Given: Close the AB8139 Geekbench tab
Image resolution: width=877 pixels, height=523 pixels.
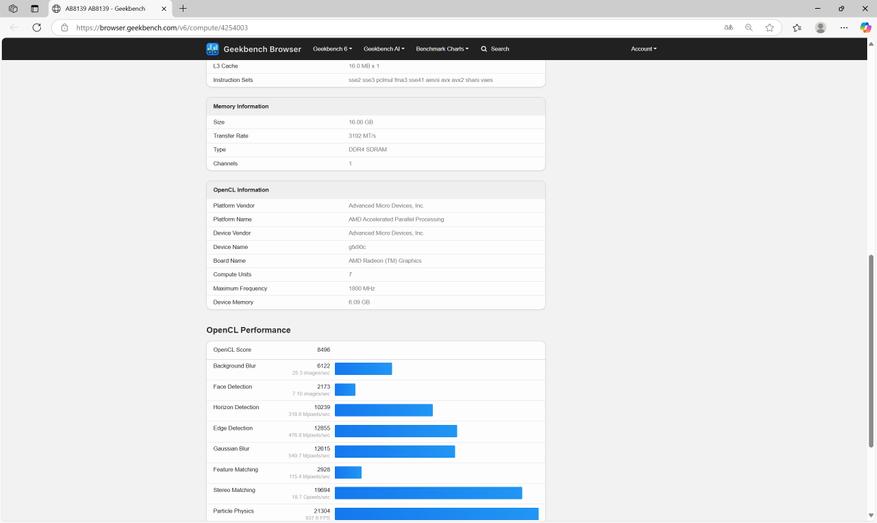Looking at the screenshot, I should pos(164,9).
